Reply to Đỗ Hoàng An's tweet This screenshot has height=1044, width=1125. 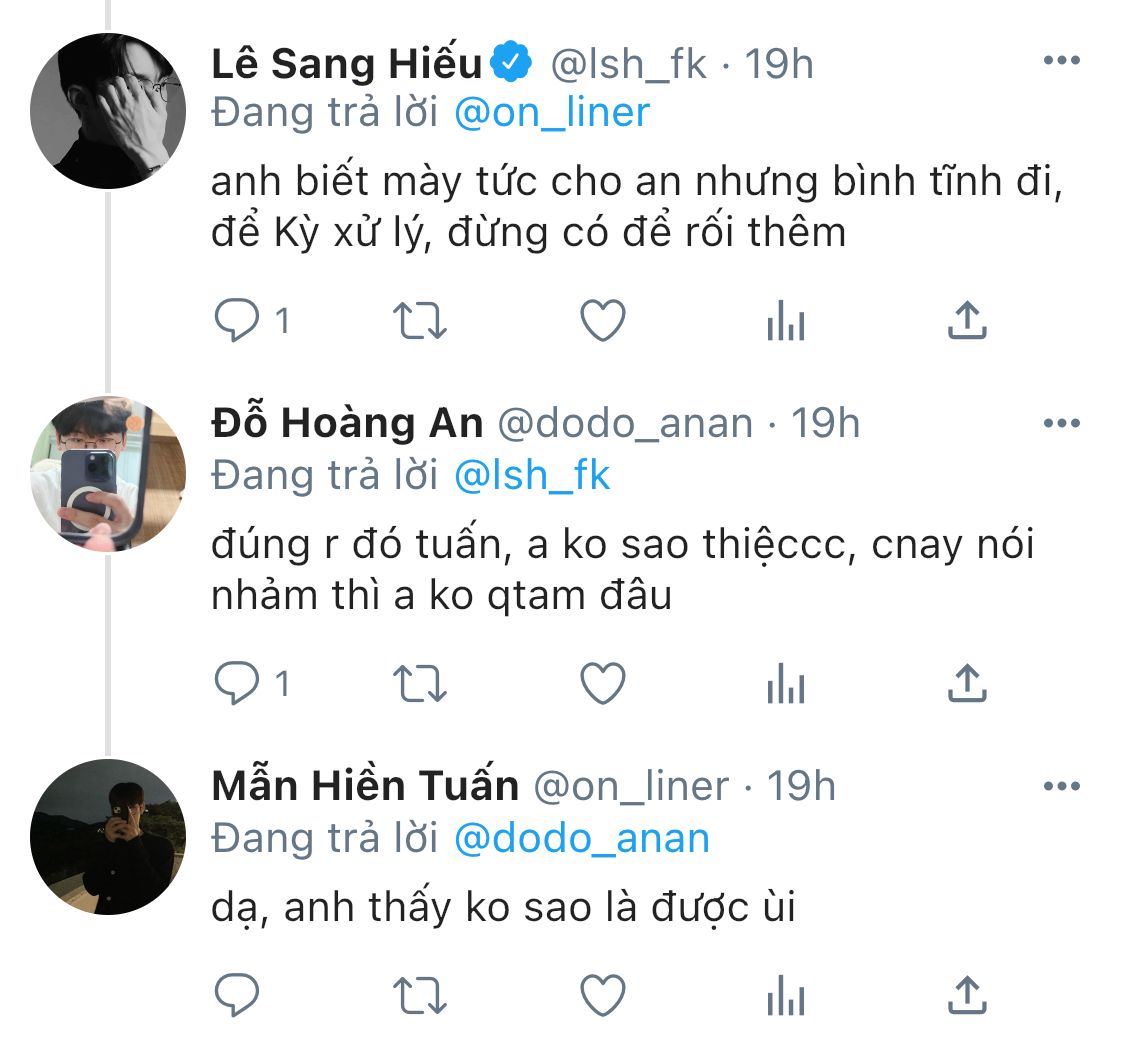tap(238, 684)
